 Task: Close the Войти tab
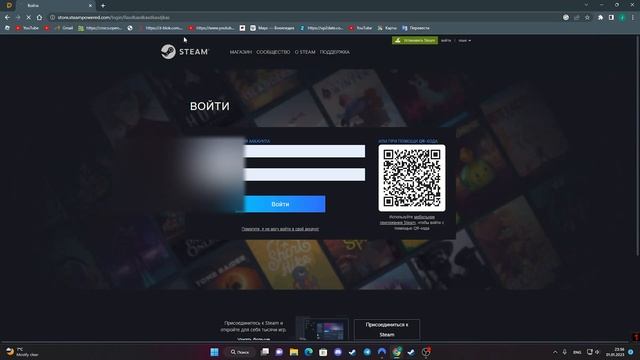[x=90, y=6]
